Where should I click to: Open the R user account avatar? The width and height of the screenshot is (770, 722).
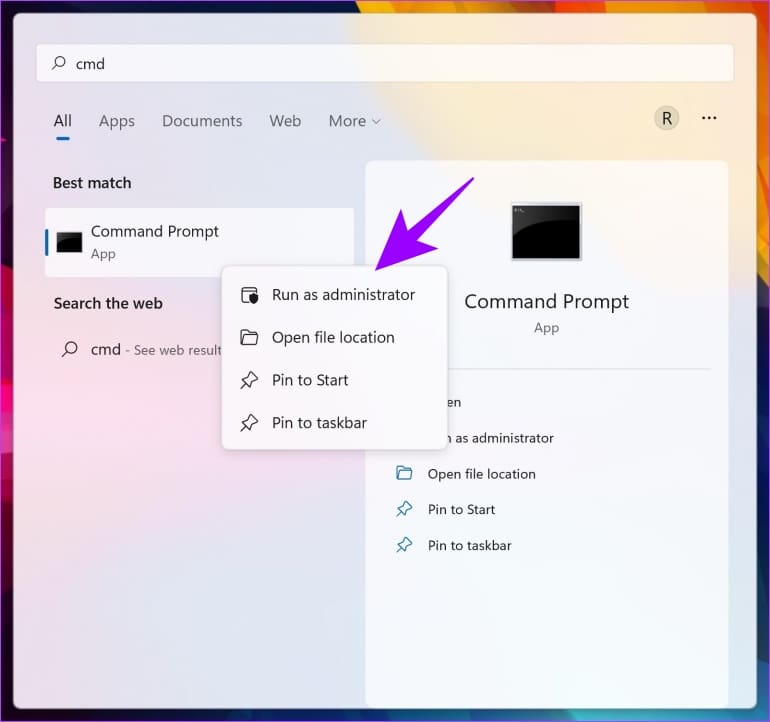[666, 118]
